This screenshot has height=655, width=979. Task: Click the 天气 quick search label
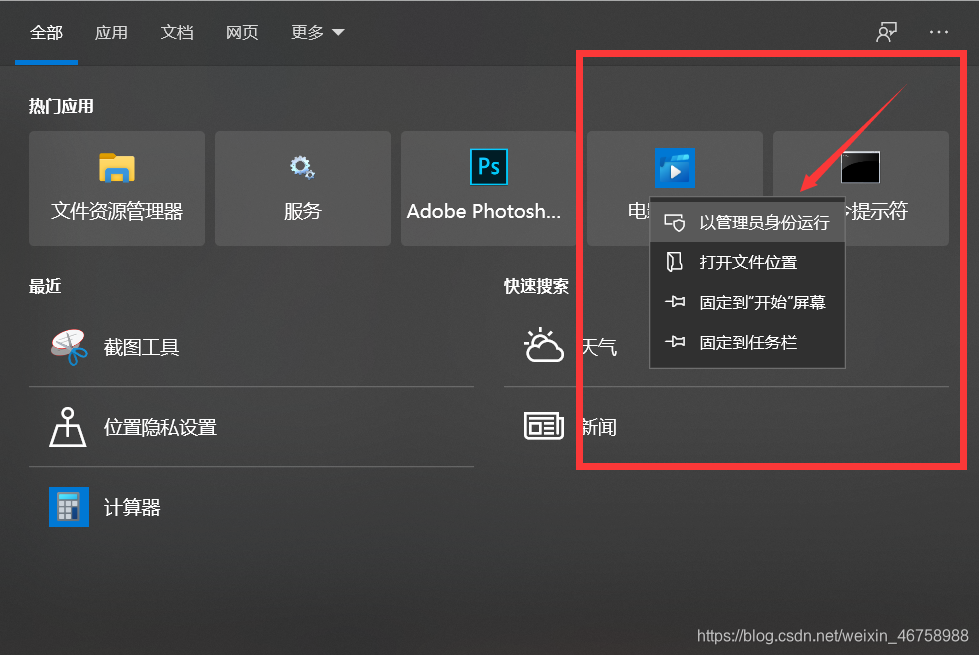[599, 347]
